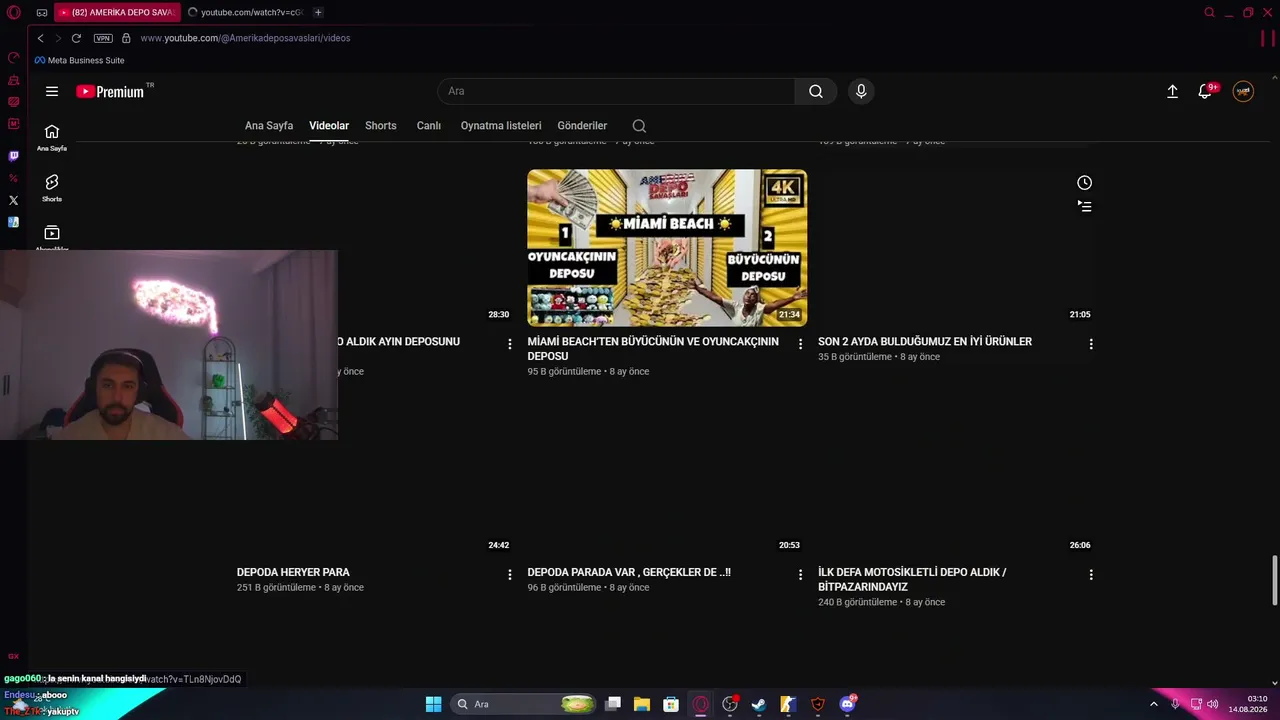Open new browser tab with plus

pyautogui.click(x=318, y=13)
